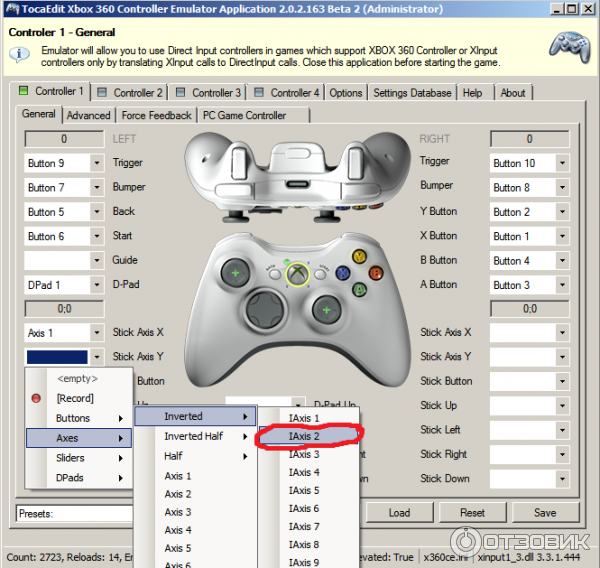The width and height of the screenshot is (600, 568).
Task: Click the green Xbox guide button on controller
Action: 295,273
